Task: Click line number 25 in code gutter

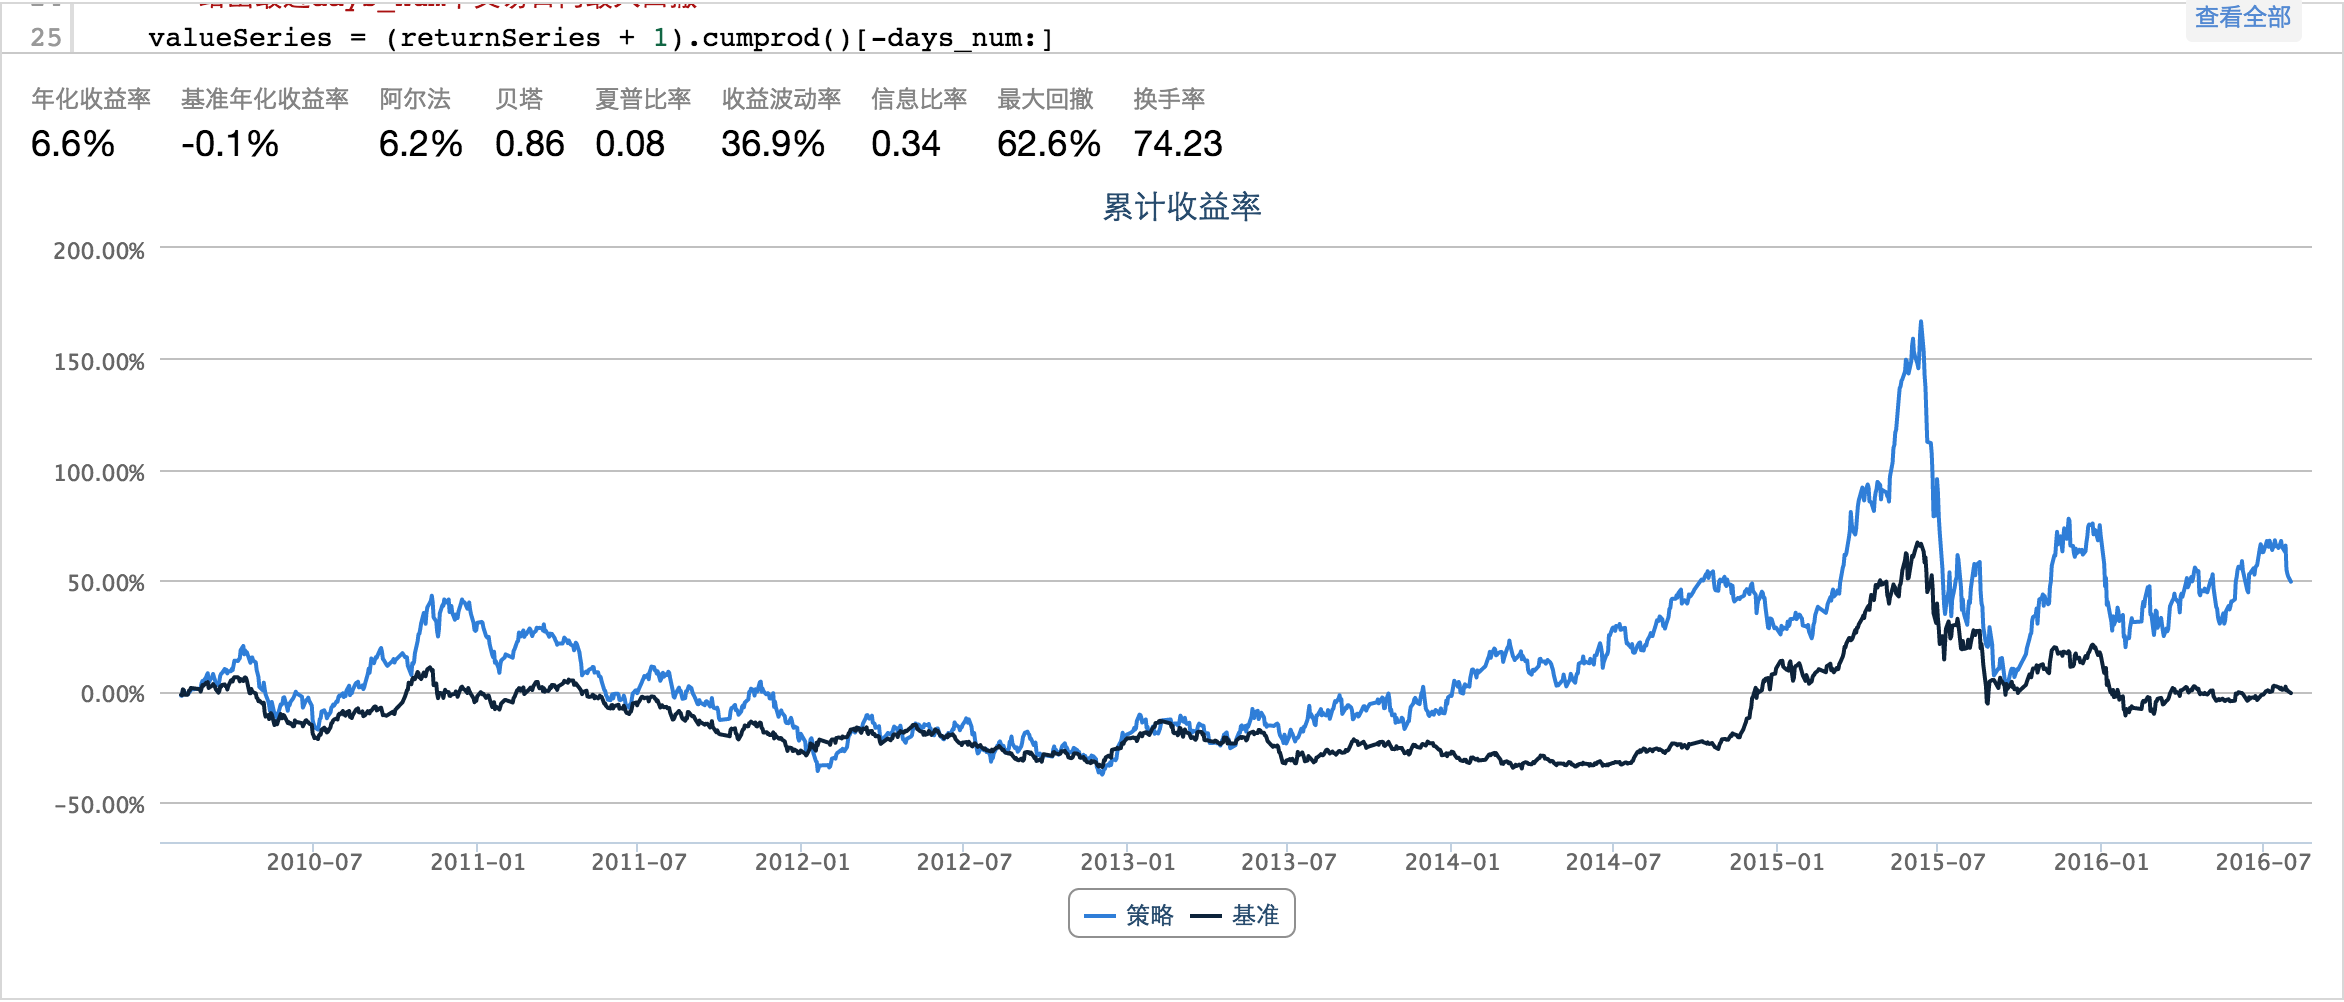Action: tap(46, 38)
